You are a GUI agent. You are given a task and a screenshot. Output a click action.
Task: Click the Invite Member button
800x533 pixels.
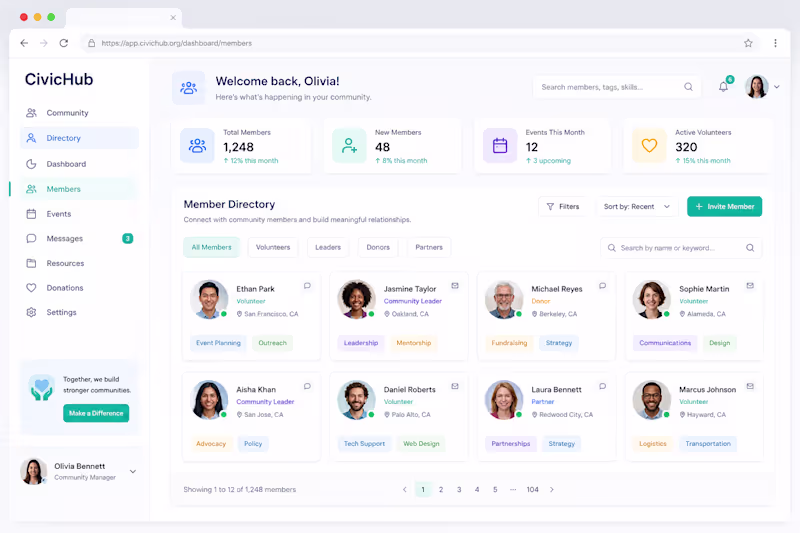(x=724, y=207)
